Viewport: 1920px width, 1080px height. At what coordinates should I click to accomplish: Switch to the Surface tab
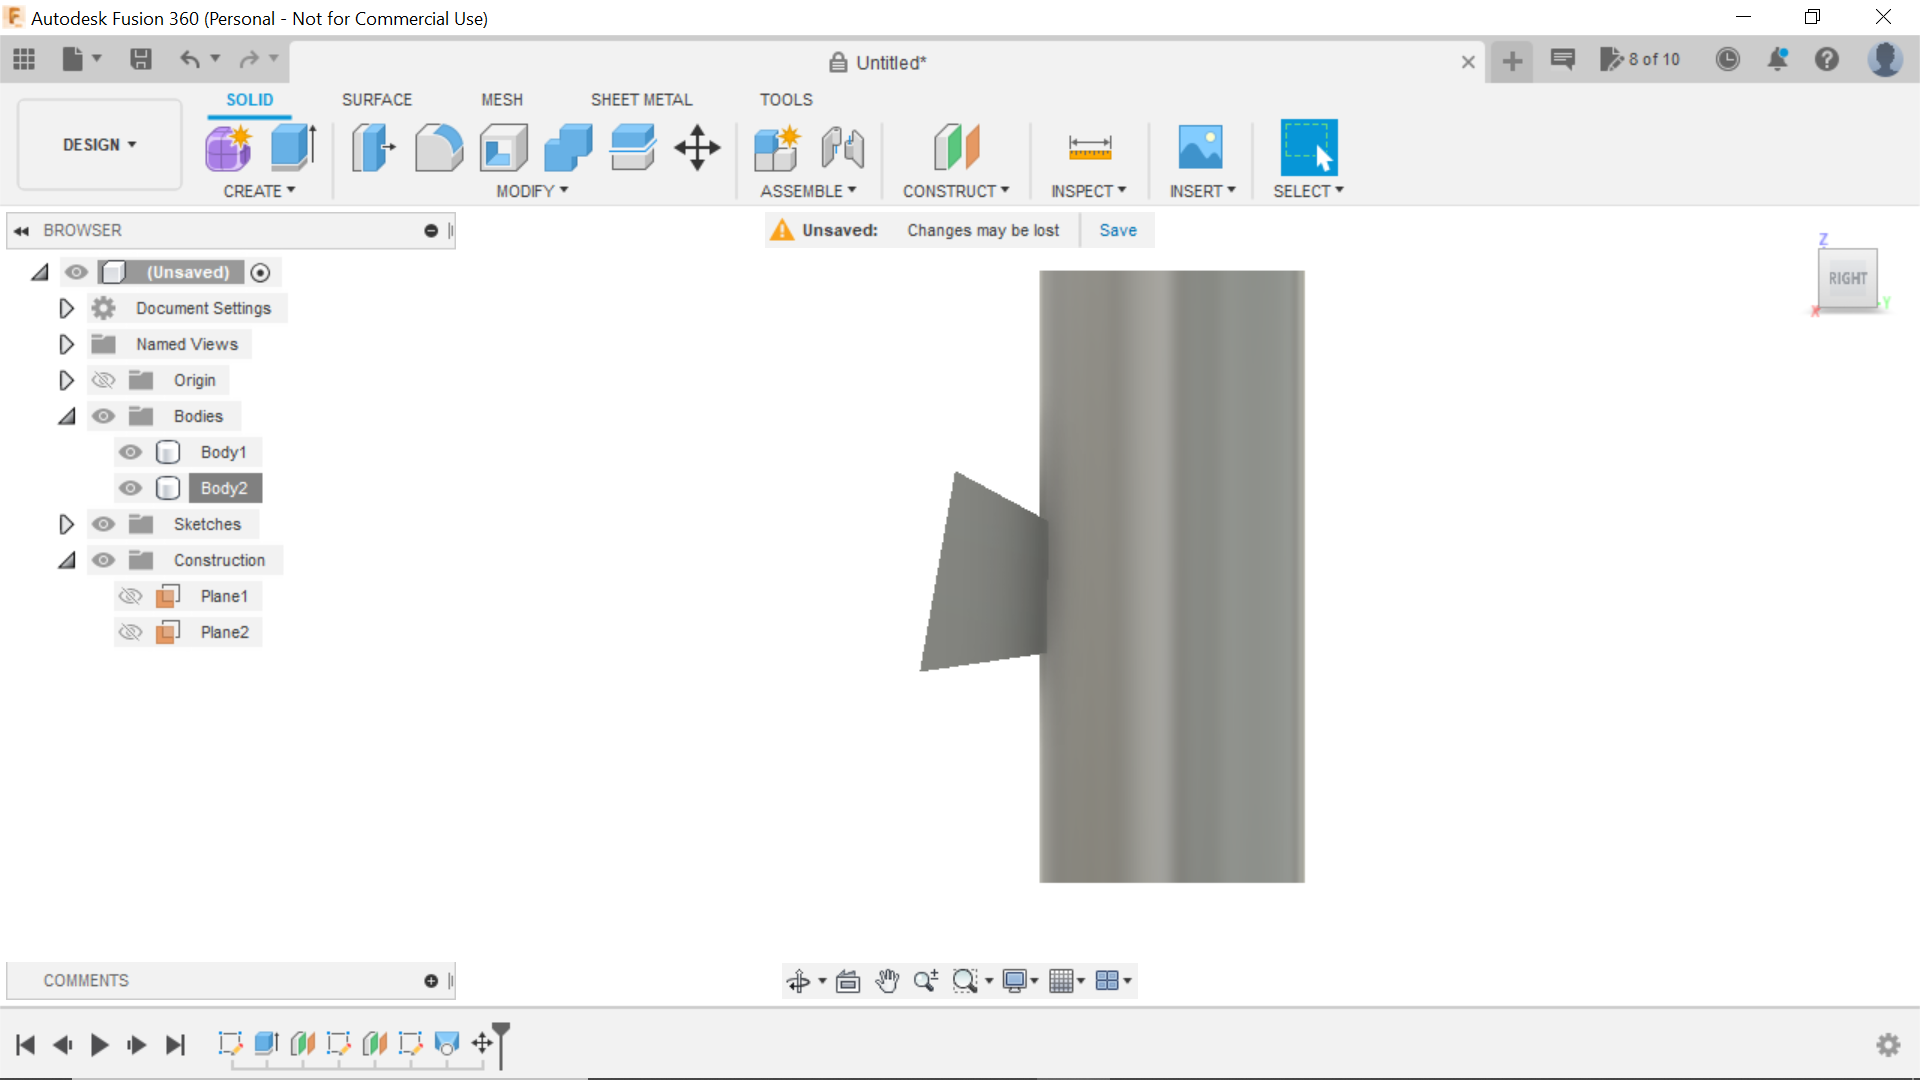pos(376,99)
